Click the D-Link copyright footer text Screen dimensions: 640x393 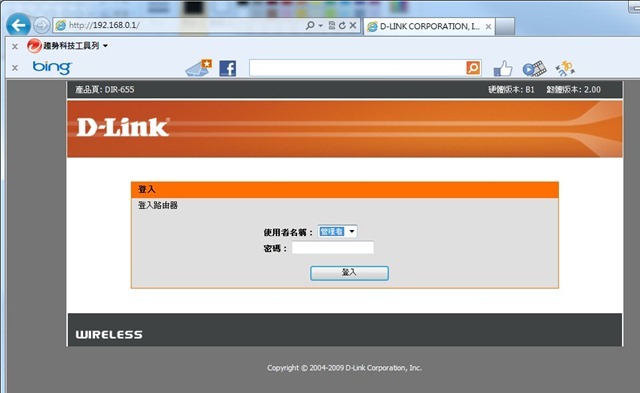(x=344, y=368)
